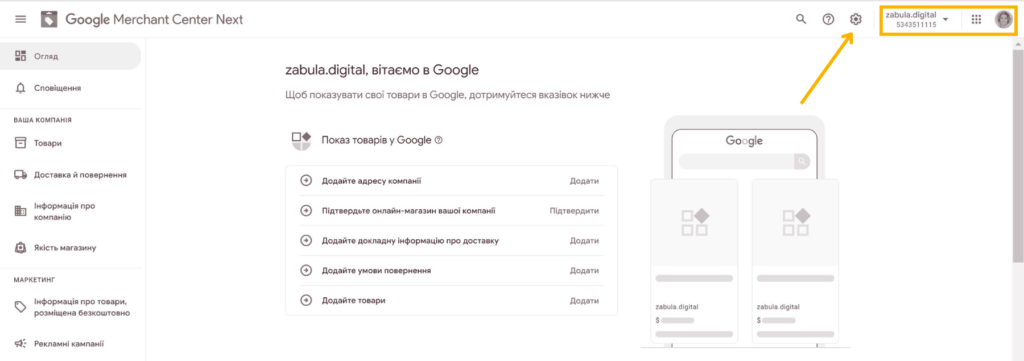Screen dimensions: 1024x361
Task: Select Додайте умови повернення text
Action: click(x=376, y=270)
